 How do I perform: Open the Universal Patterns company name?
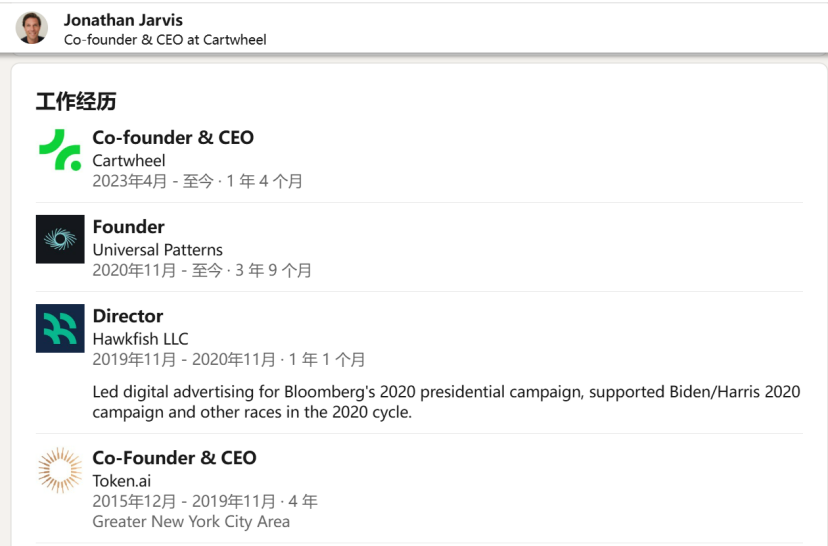click(157, 250)
